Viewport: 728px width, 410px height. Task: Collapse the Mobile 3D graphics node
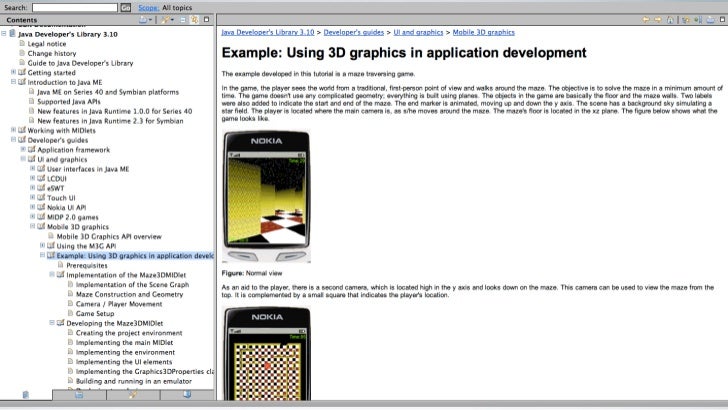32,226
